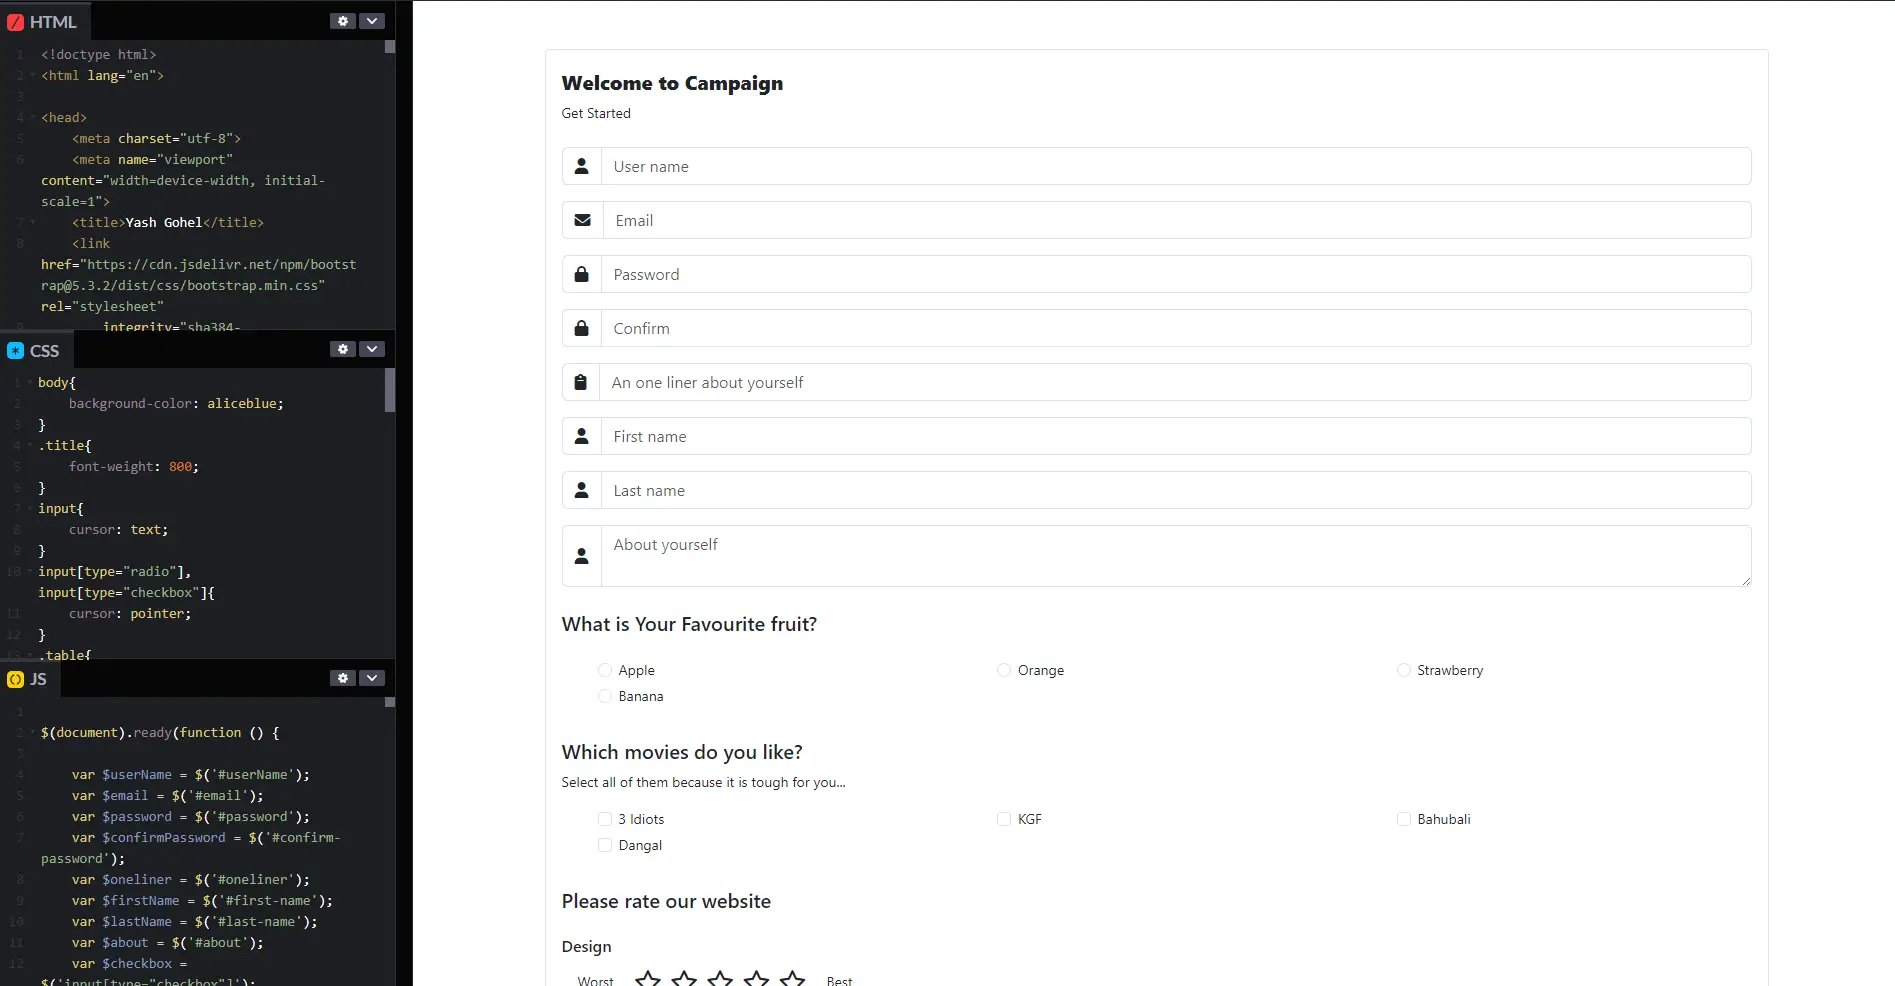Click the lock icon beside Confirm field
This screenshot has width=1895, height=986.
point(581,328)
